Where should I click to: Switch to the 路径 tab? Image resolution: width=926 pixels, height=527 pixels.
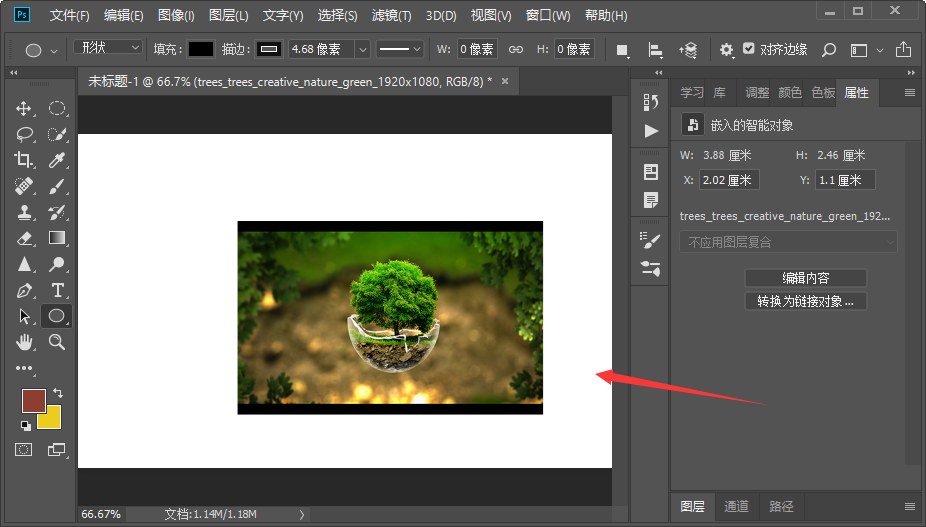tap(781, 506)
